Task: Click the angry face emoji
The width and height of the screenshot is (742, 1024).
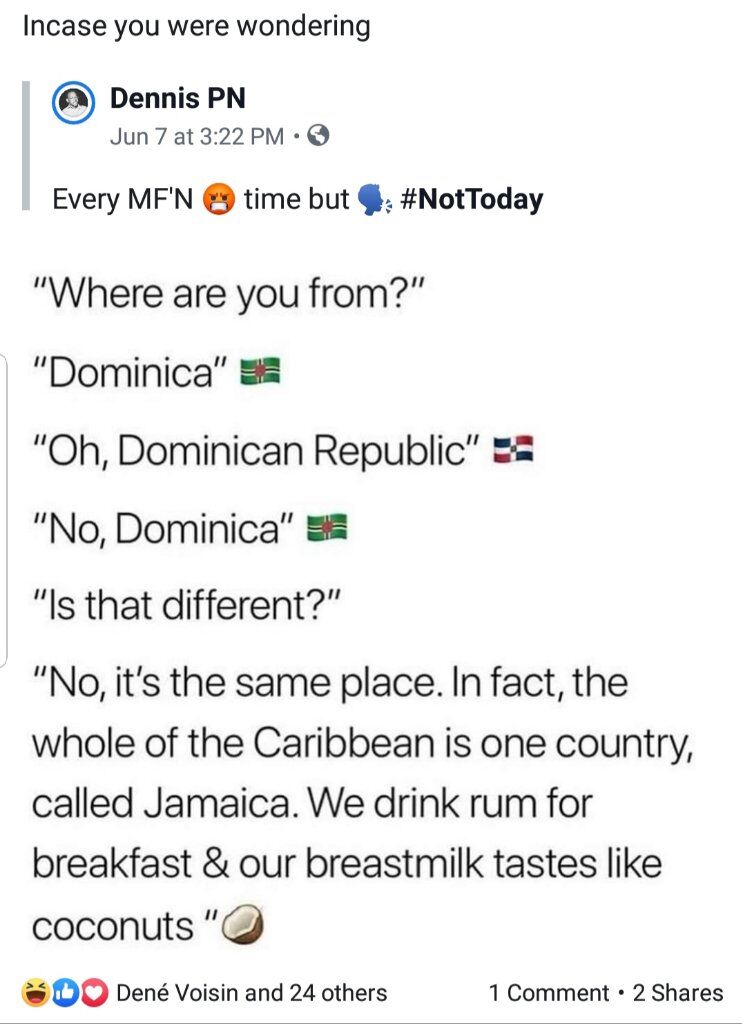Action: (x=219, y=199)
